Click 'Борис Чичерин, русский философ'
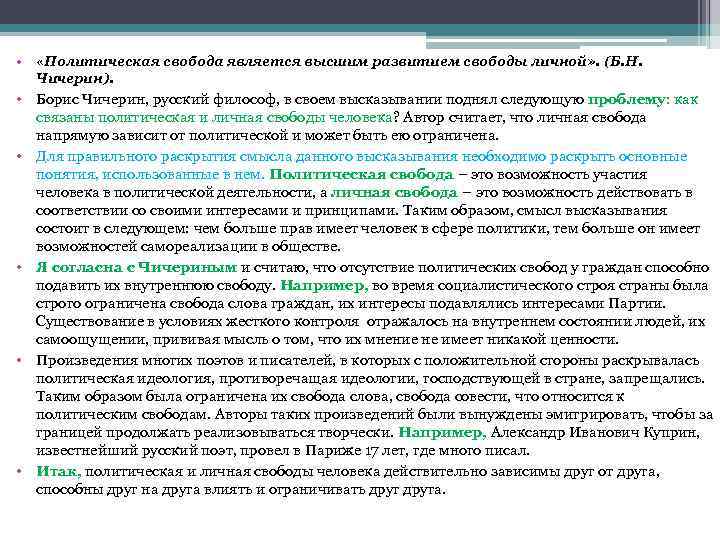 tap(156, 99)
